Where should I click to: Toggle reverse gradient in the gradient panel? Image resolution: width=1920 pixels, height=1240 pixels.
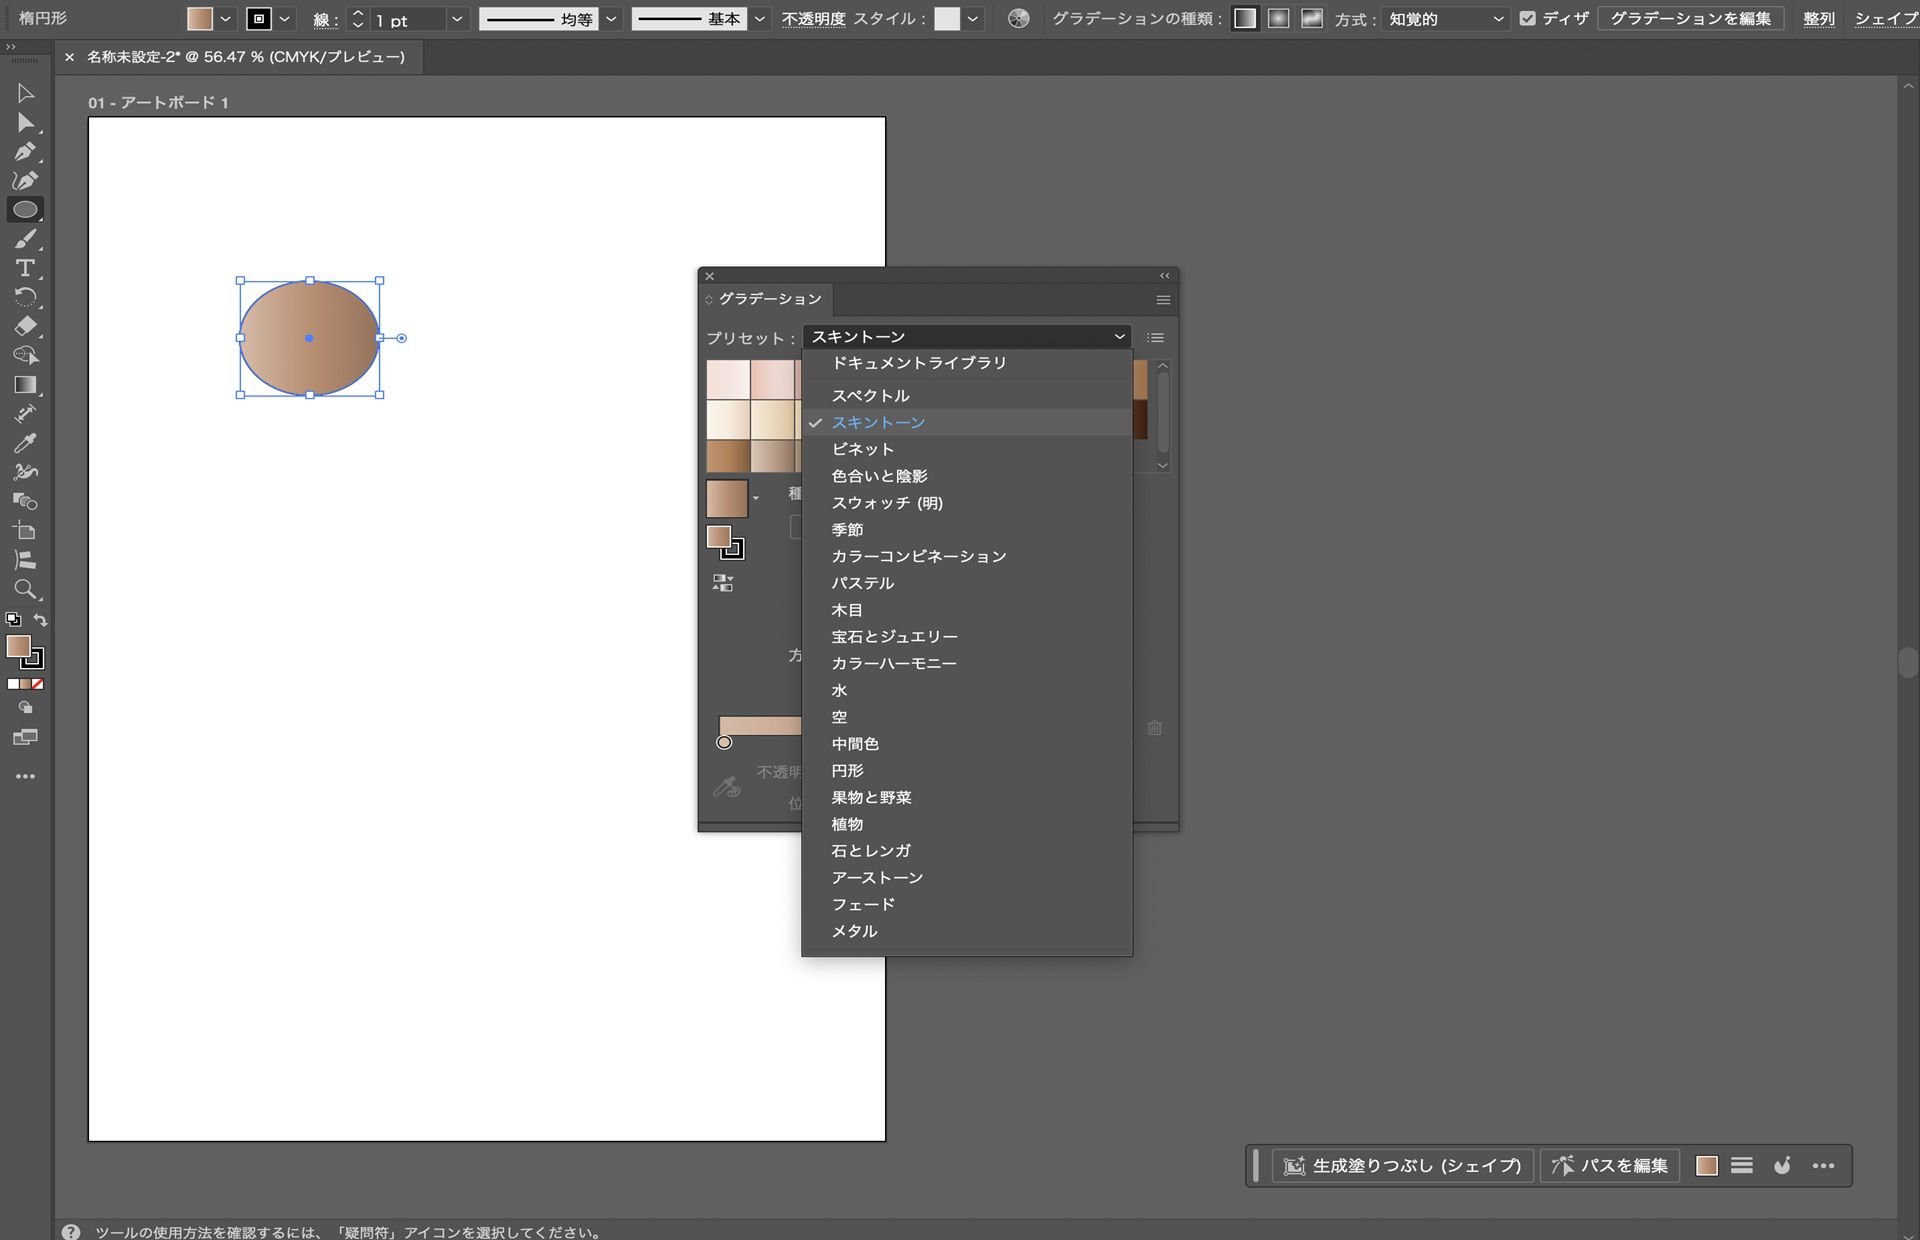(722, 581)
